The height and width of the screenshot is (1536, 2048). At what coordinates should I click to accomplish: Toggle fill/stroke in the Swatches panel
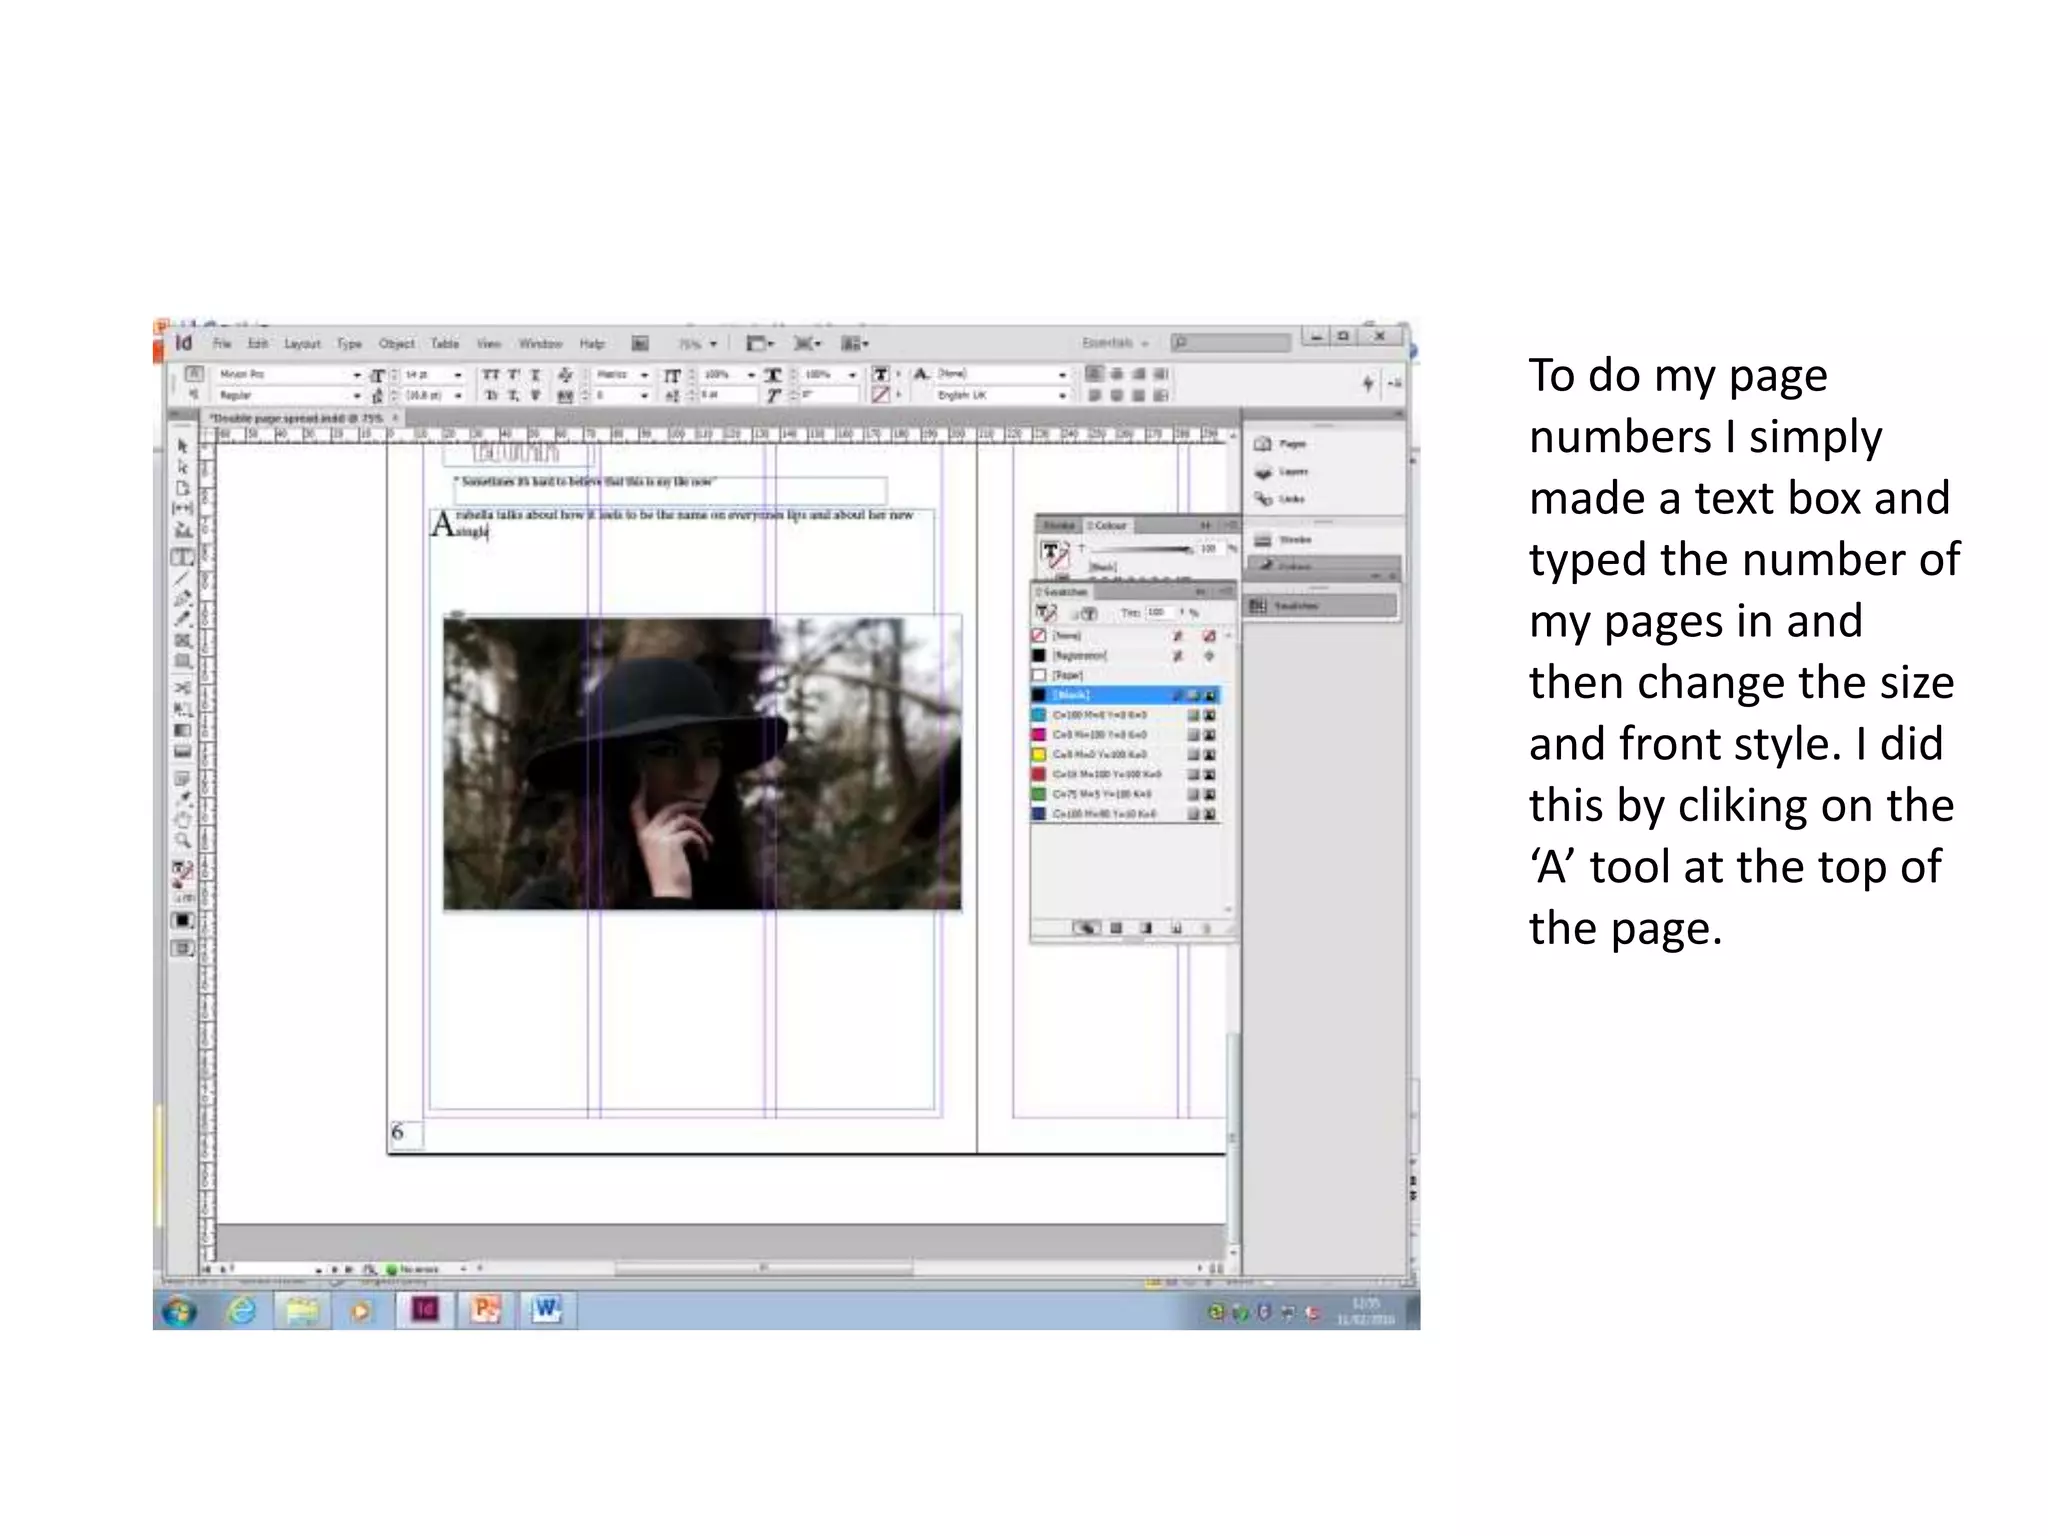click(1046, 613)
